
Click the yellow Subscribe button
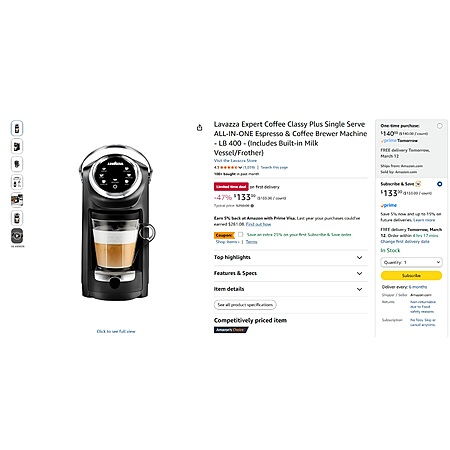pos(411,276)
